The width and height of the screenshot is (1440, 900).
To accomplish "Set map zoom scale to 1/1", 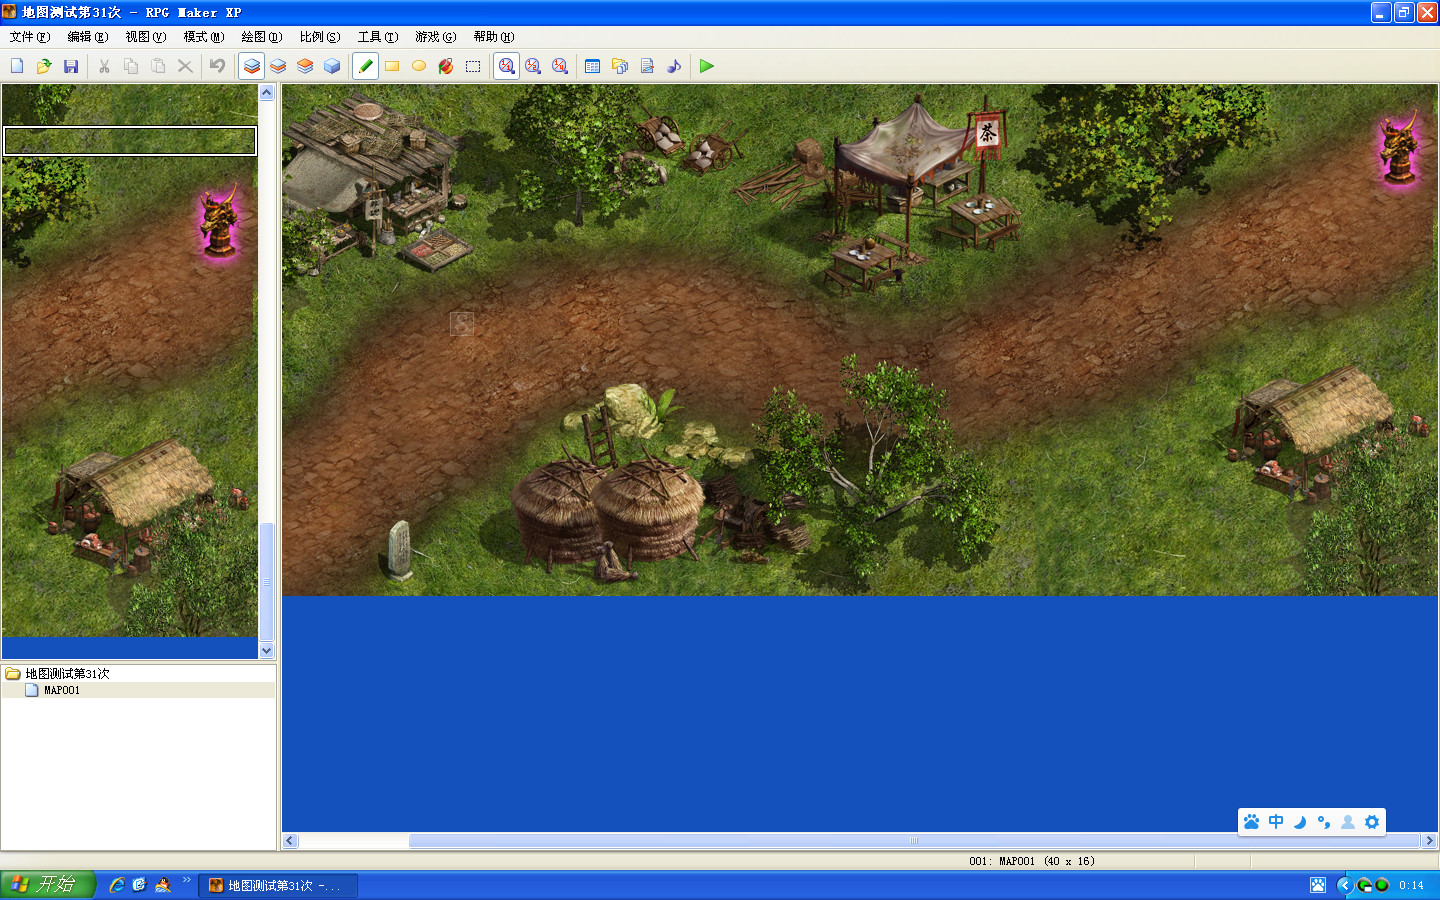I will (507, 66).
